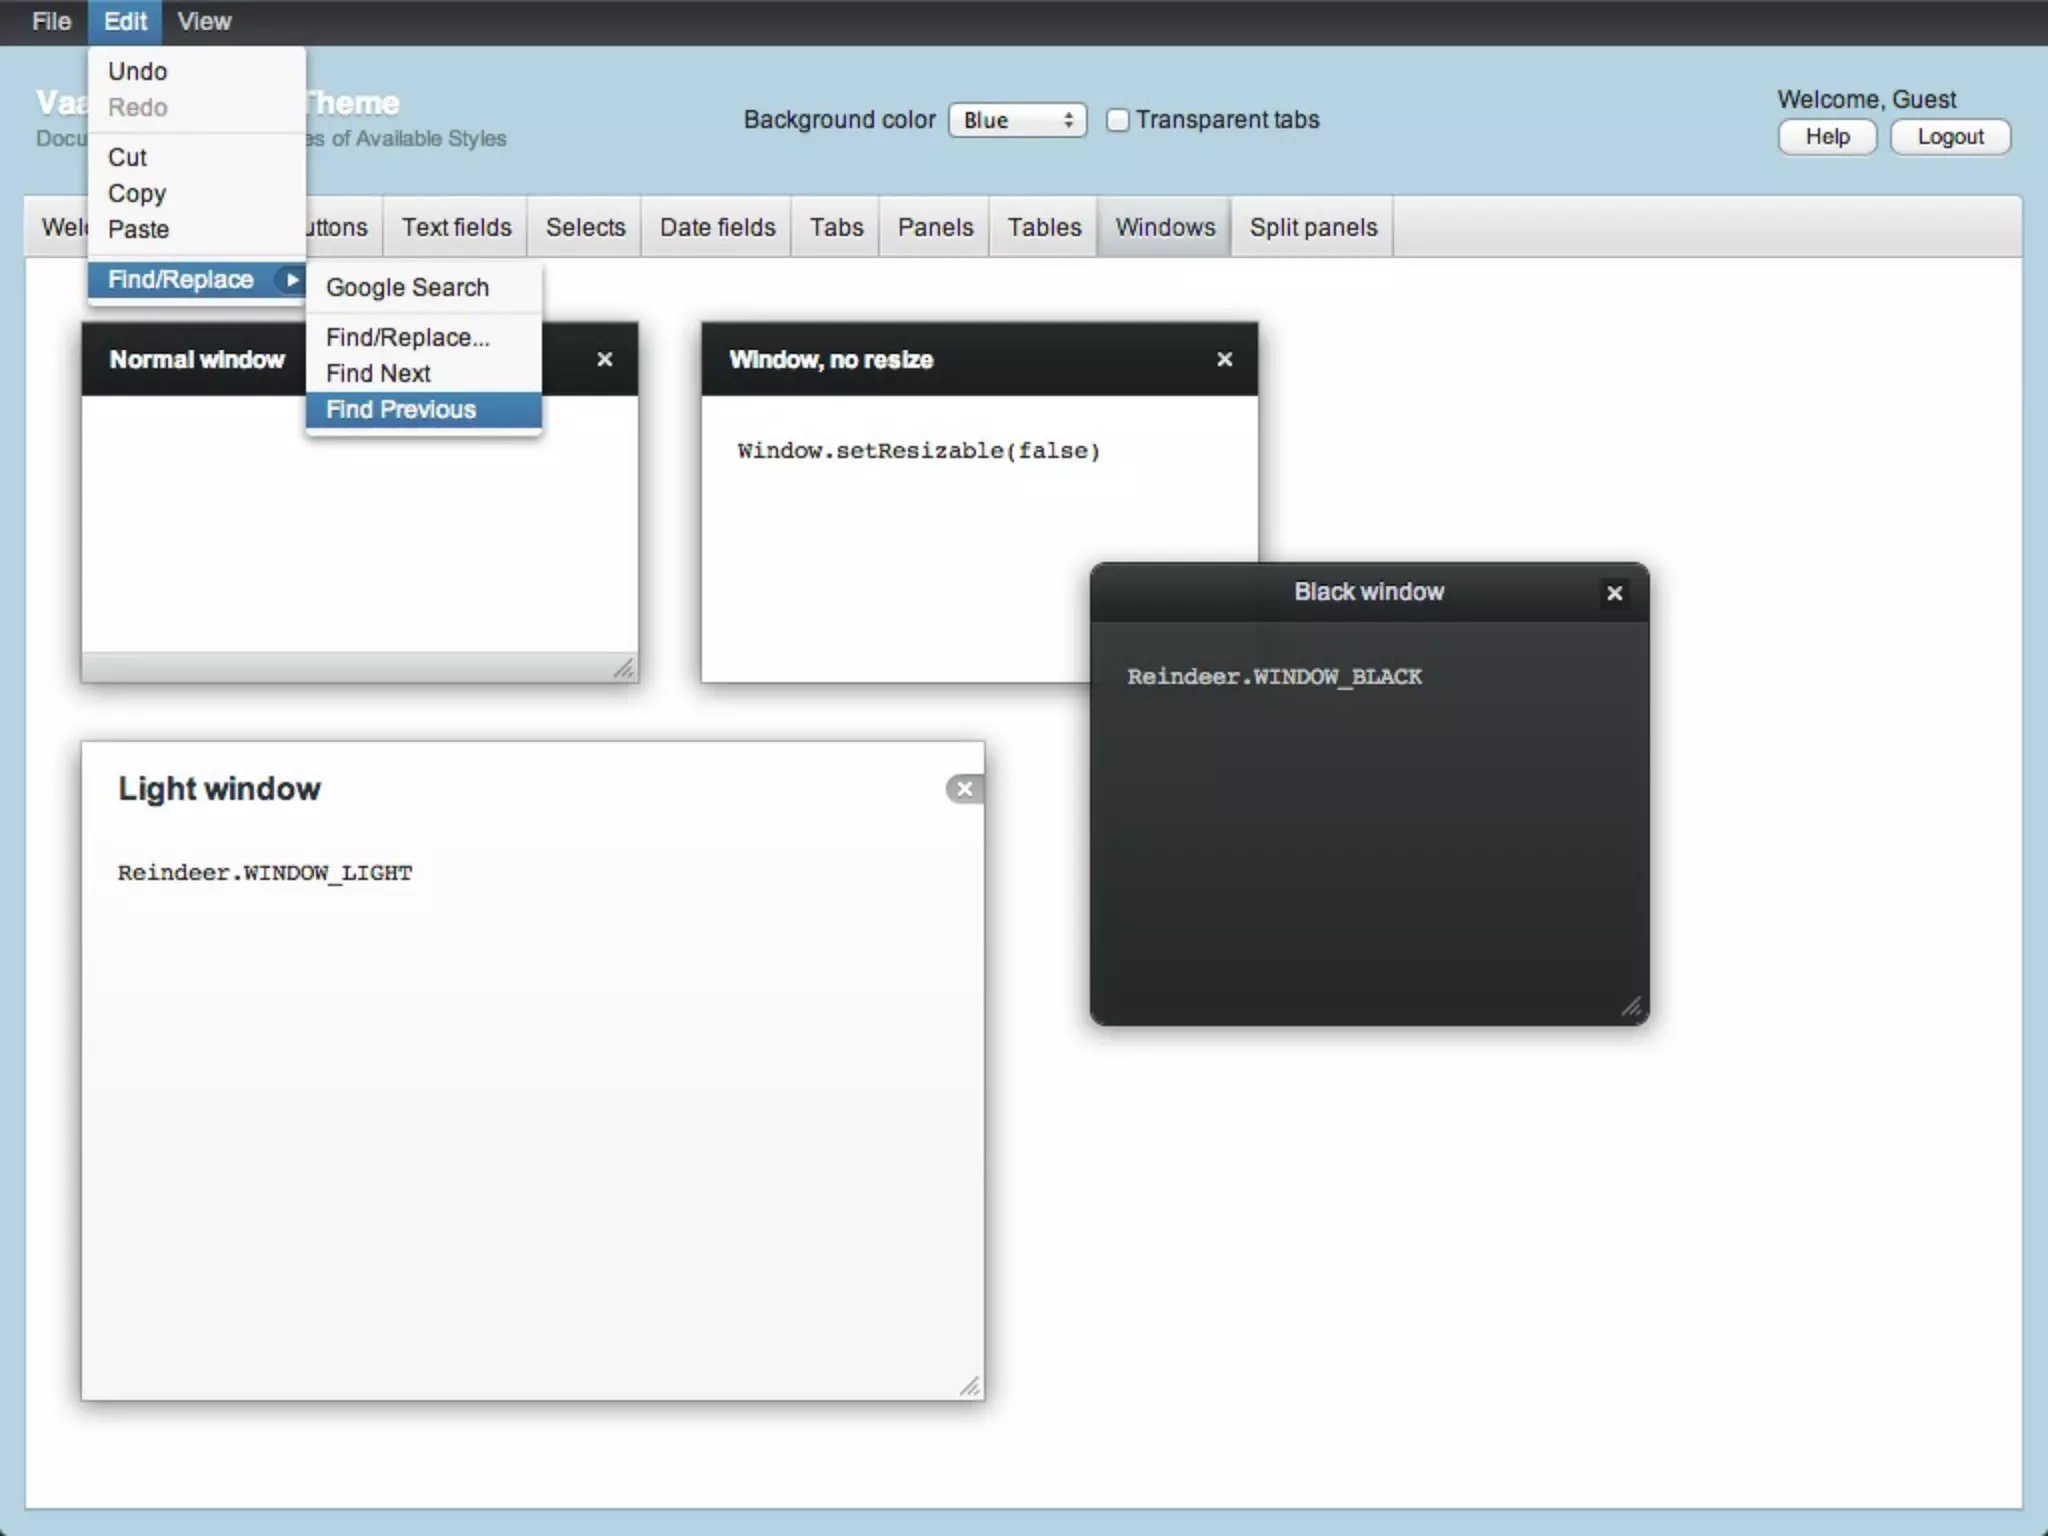
Task: Click the Find/Replace submenu arrow icon
Action: point(291,280)
